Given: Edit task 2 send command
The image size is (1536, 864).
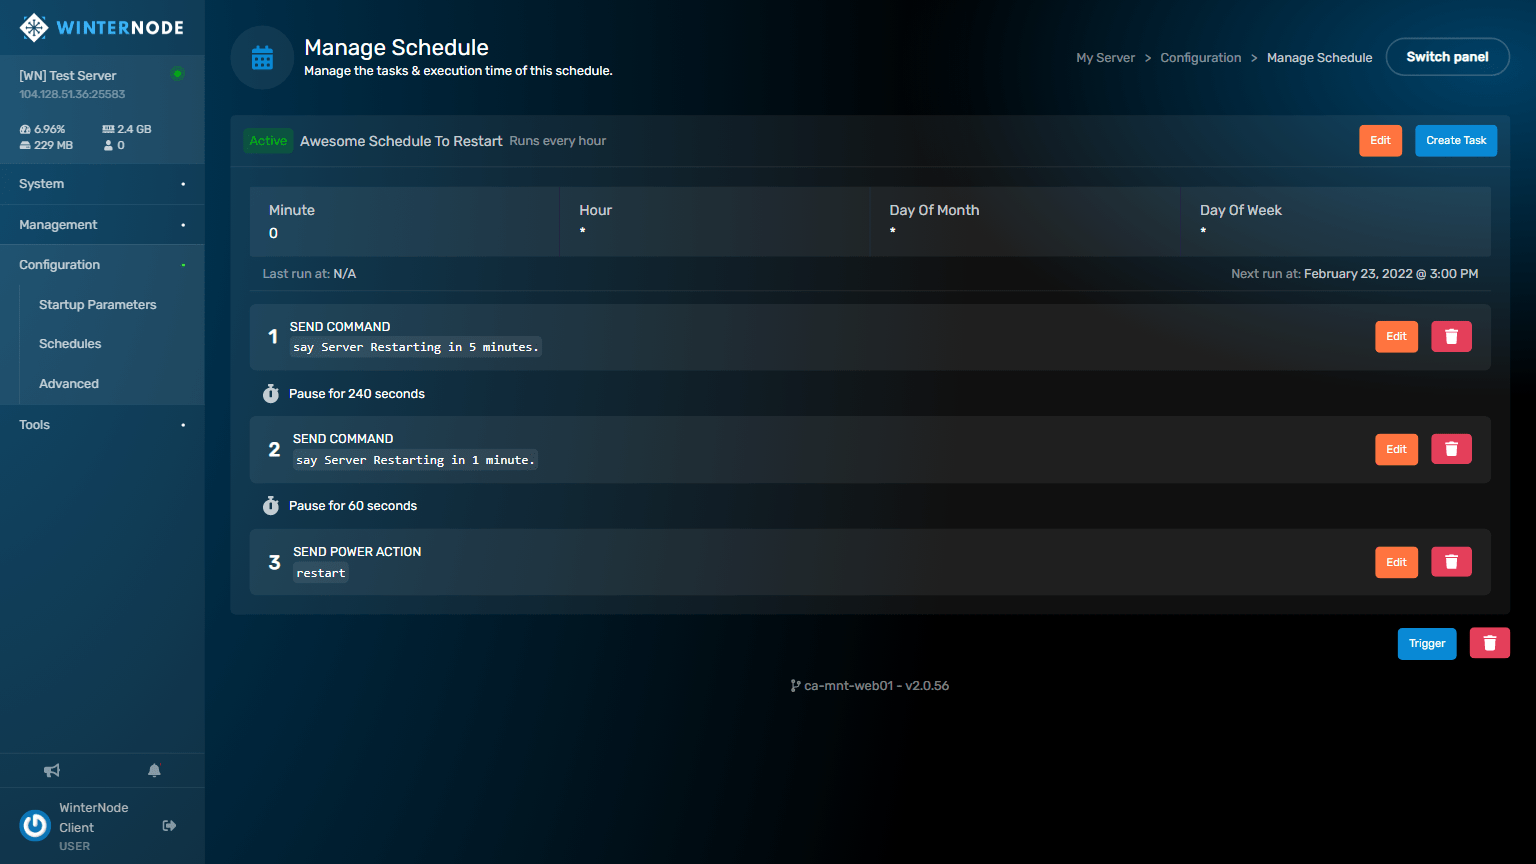Looking at the screenshot, I should [x=1396, y=449].
